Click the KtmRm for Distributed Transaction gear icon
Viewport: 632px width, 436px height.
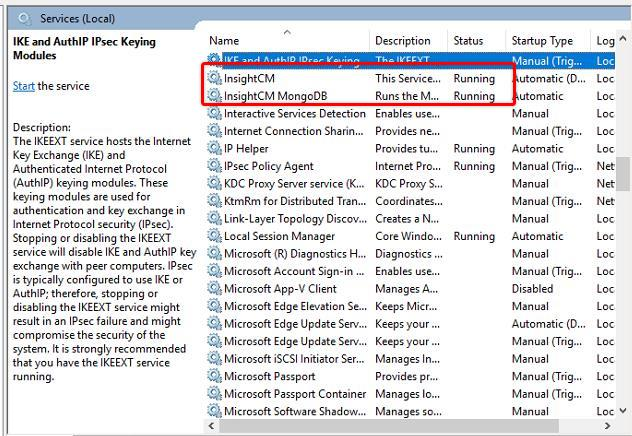[x=214, y=201]
